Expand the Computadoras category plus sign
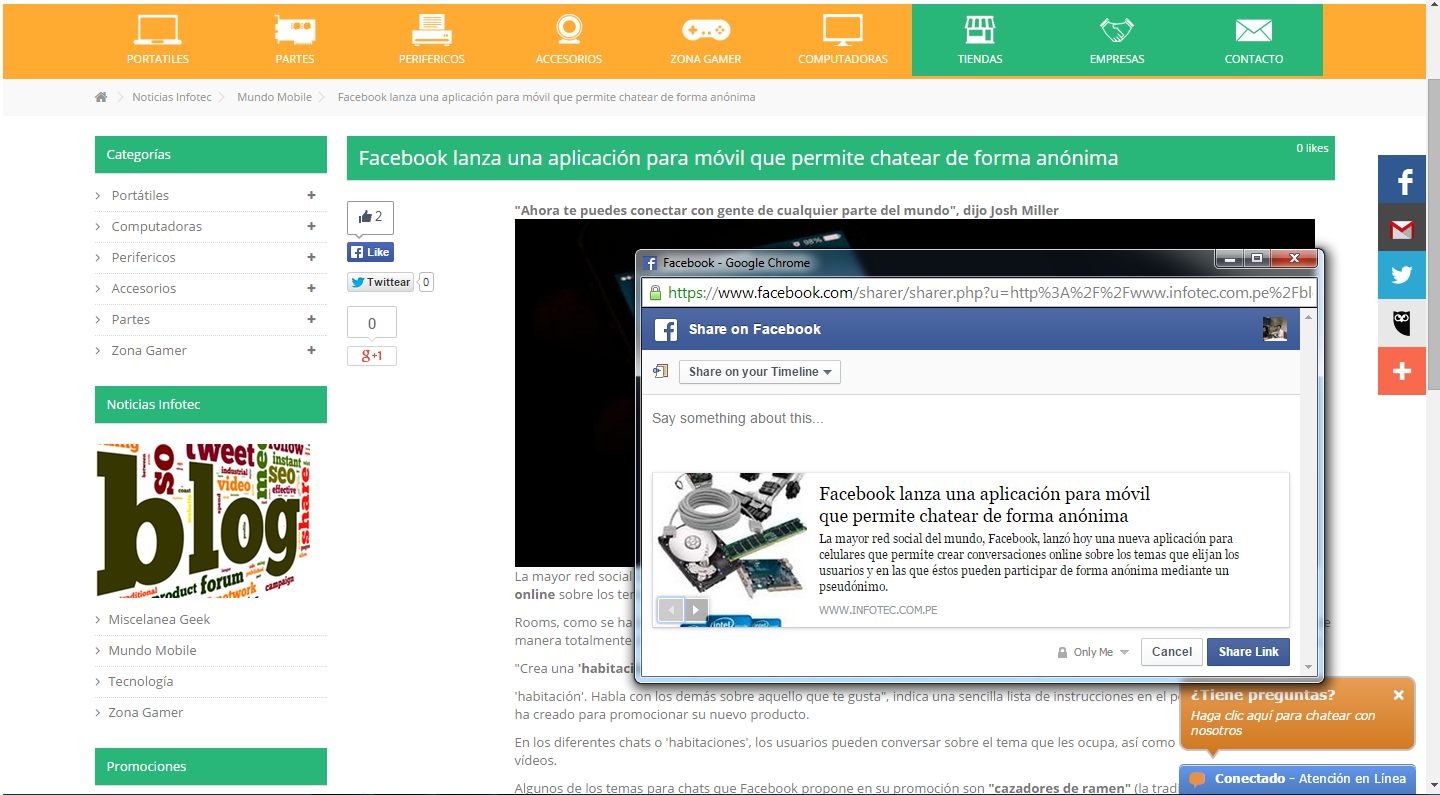This screenshot has height=795, width=1440. pyautogui.click(x=312, y=226)
